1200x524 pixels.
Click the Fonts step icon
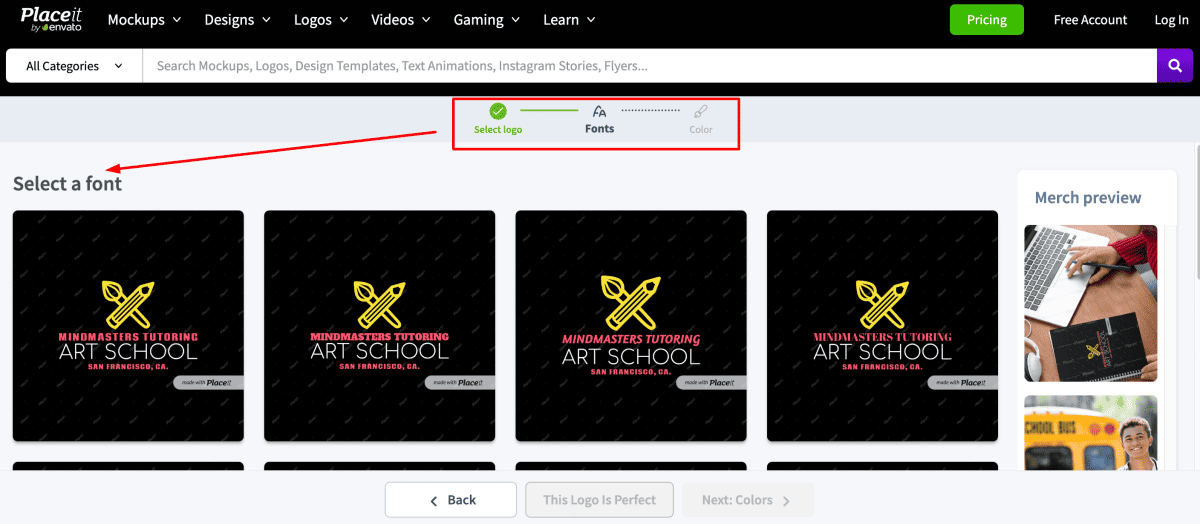599,112
